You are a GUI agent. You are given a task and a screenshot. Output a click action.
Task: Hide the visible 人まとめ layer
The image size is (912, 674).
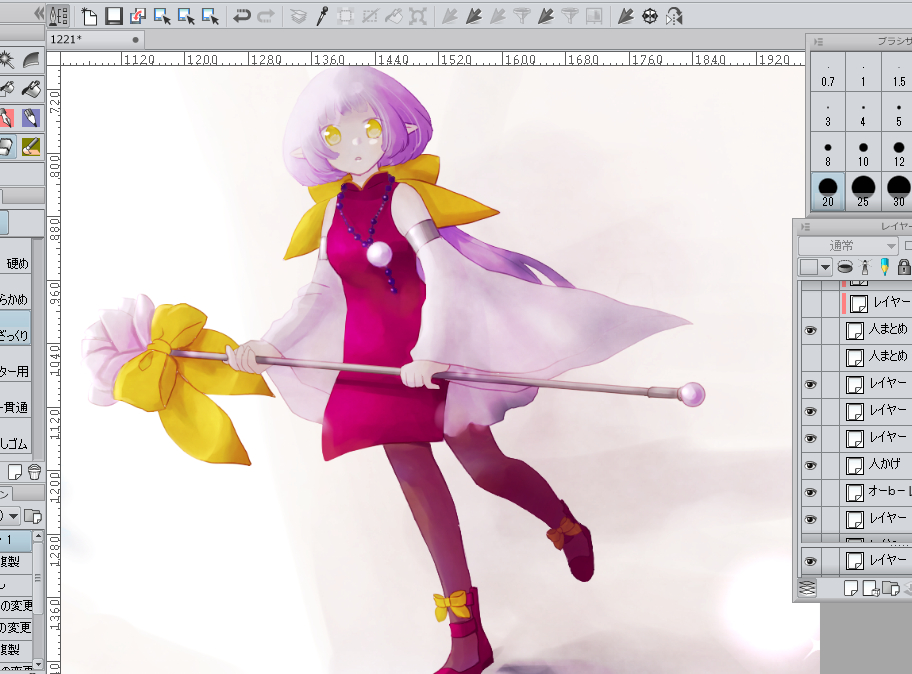coord(811,330)
